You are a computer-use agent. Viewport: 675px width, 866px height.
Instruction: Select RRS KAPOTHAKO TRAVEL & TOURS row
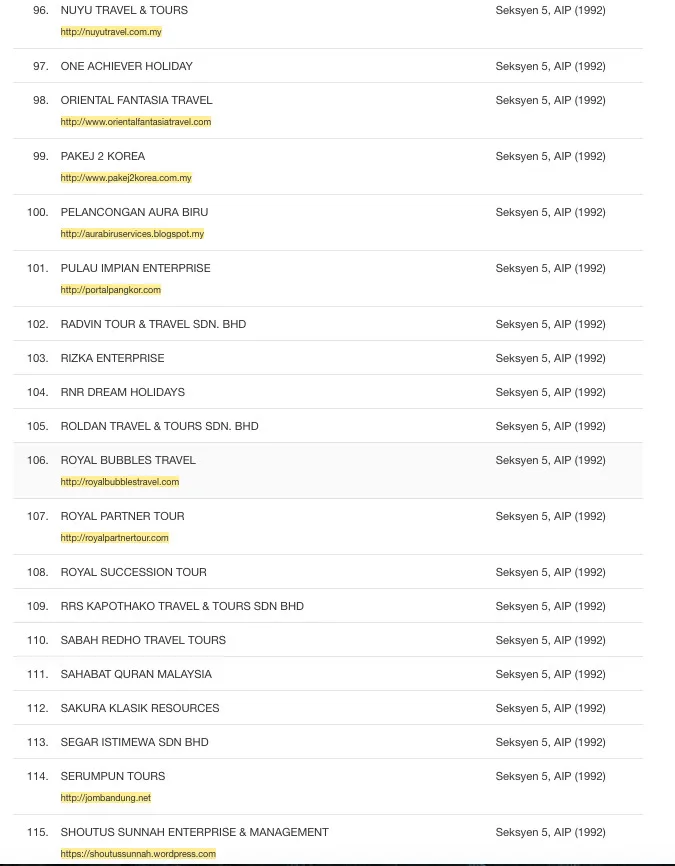click(182, 606)
